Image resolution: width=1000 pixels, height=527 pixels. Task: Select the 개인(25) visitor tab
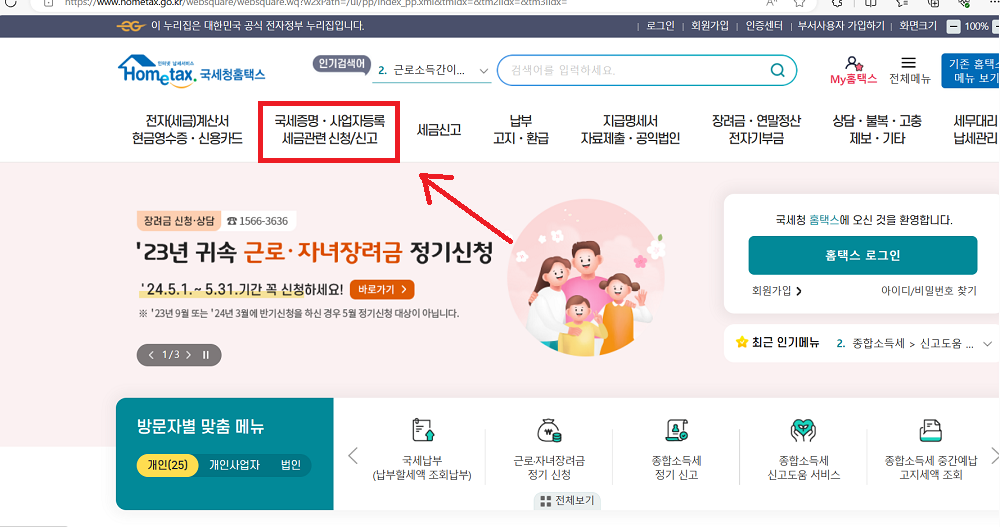[168, 464]
